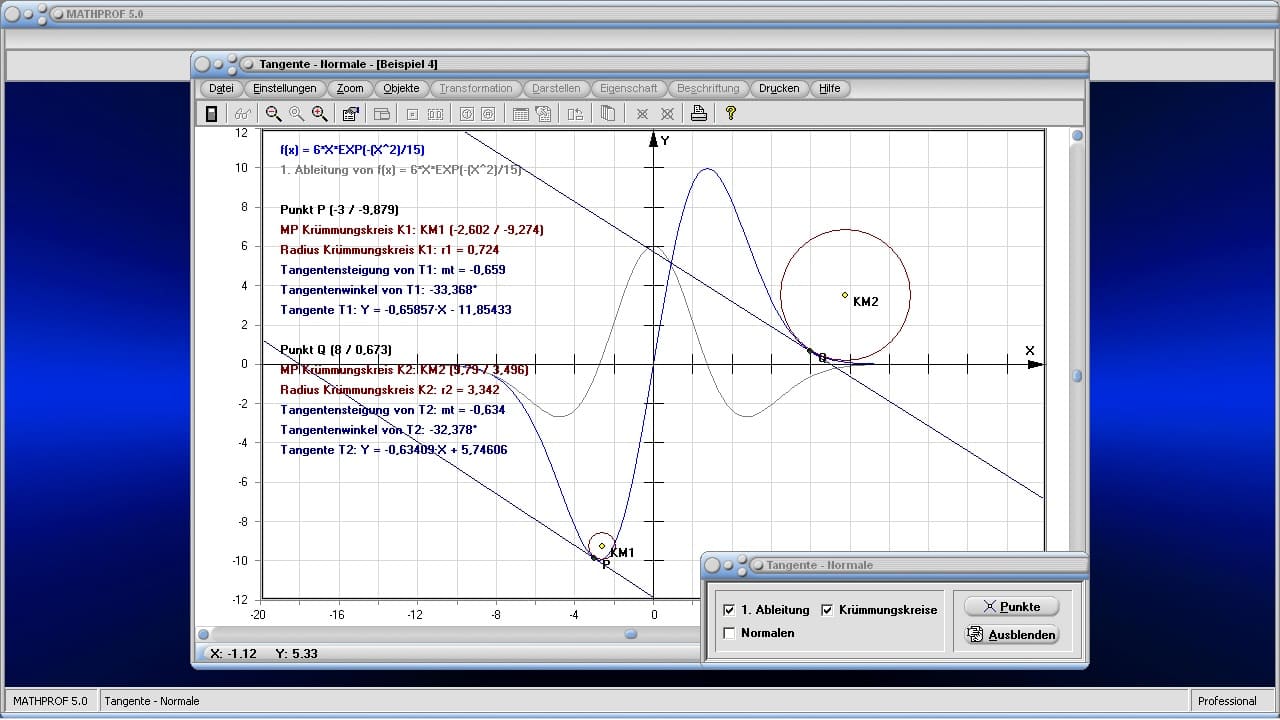Click 'MATHPROF 5.0' status bar cell
The width and height of the screenshot is (1280, 720).
point(50,701)
